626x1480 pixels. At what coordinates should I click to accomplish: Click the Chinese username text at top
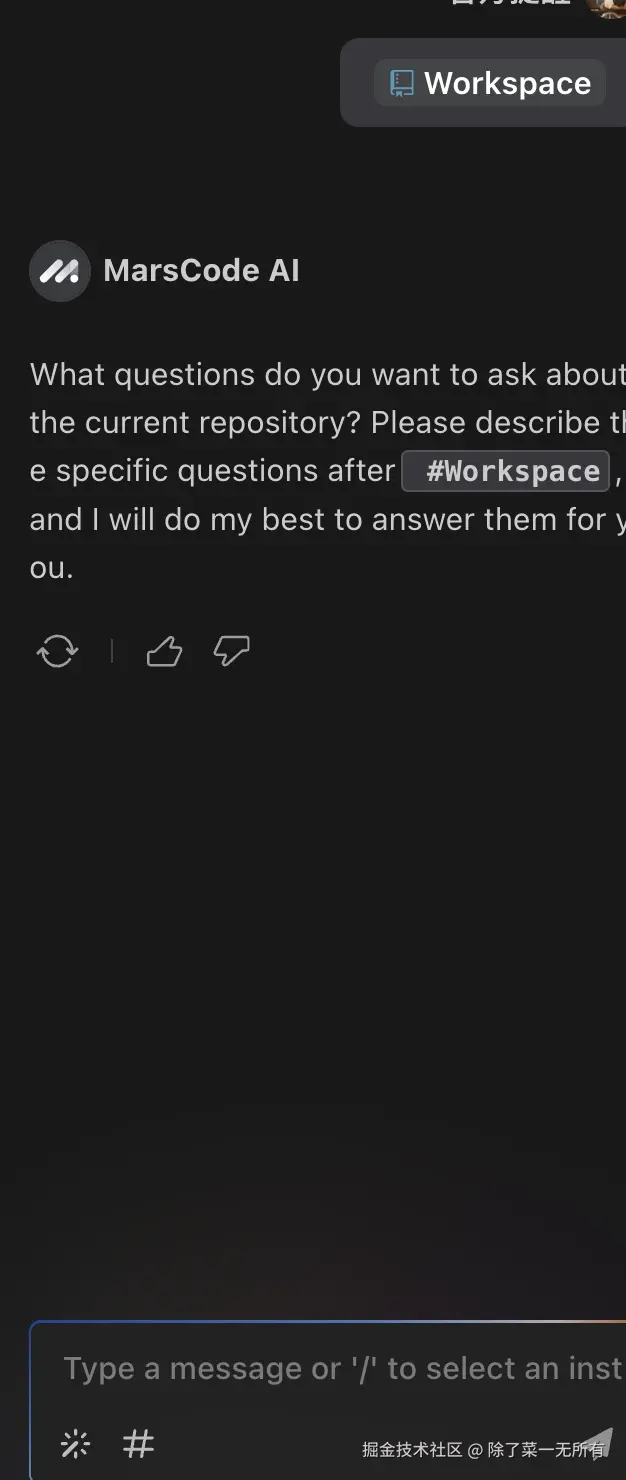coord(510,4)
